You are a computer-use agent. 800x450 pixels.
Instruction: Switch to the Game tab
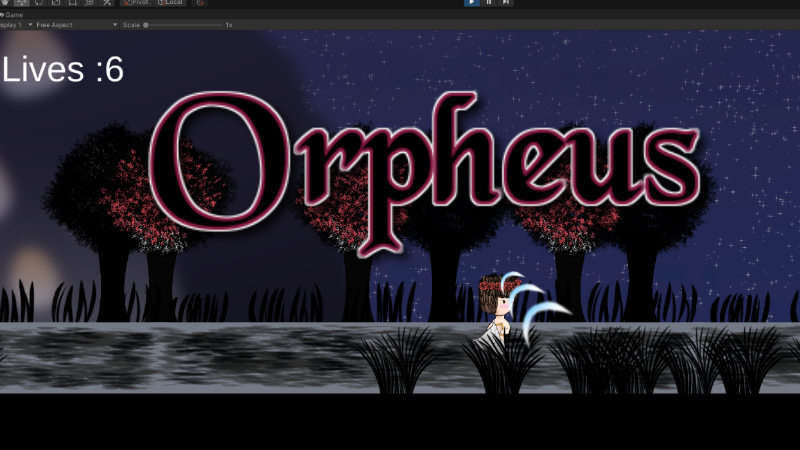click(x=12, y=15)
